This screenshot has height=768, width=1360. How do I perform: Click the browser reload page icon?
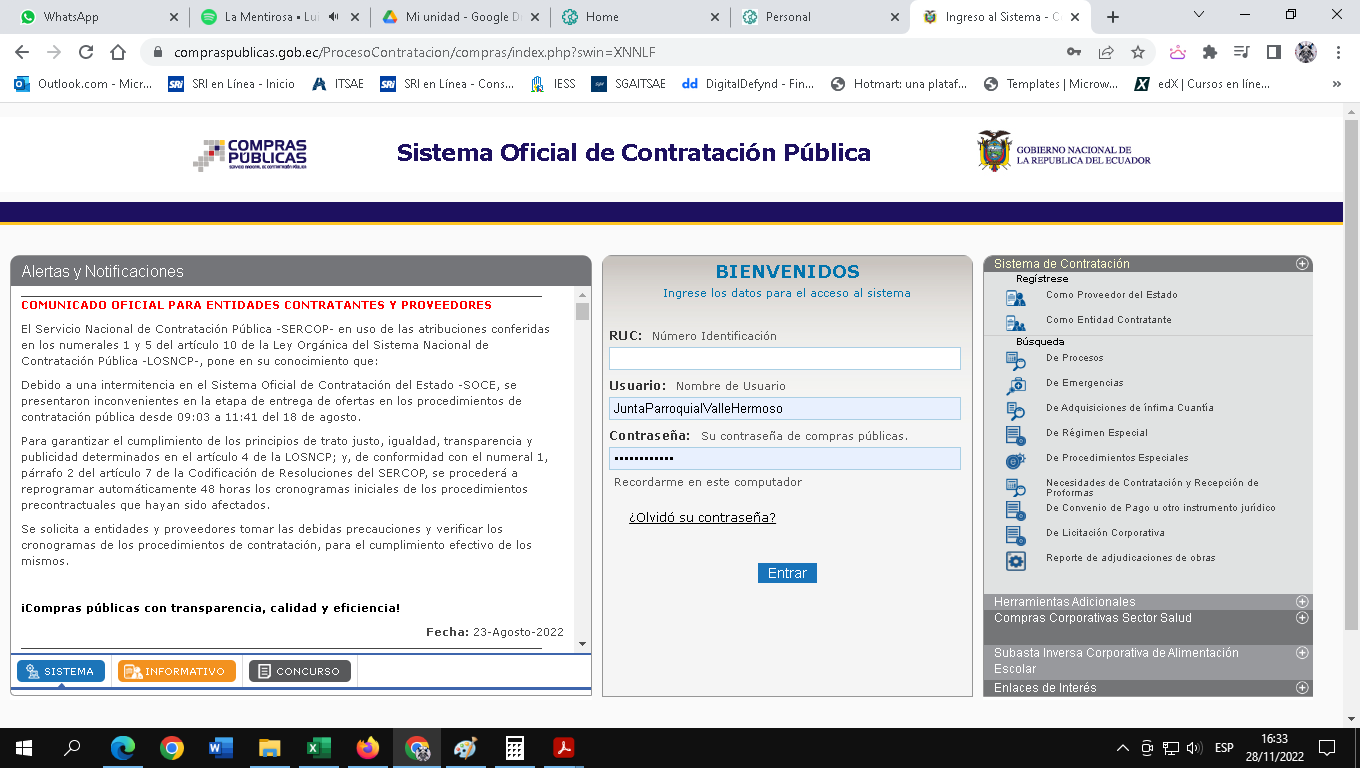tap(86, 52)
